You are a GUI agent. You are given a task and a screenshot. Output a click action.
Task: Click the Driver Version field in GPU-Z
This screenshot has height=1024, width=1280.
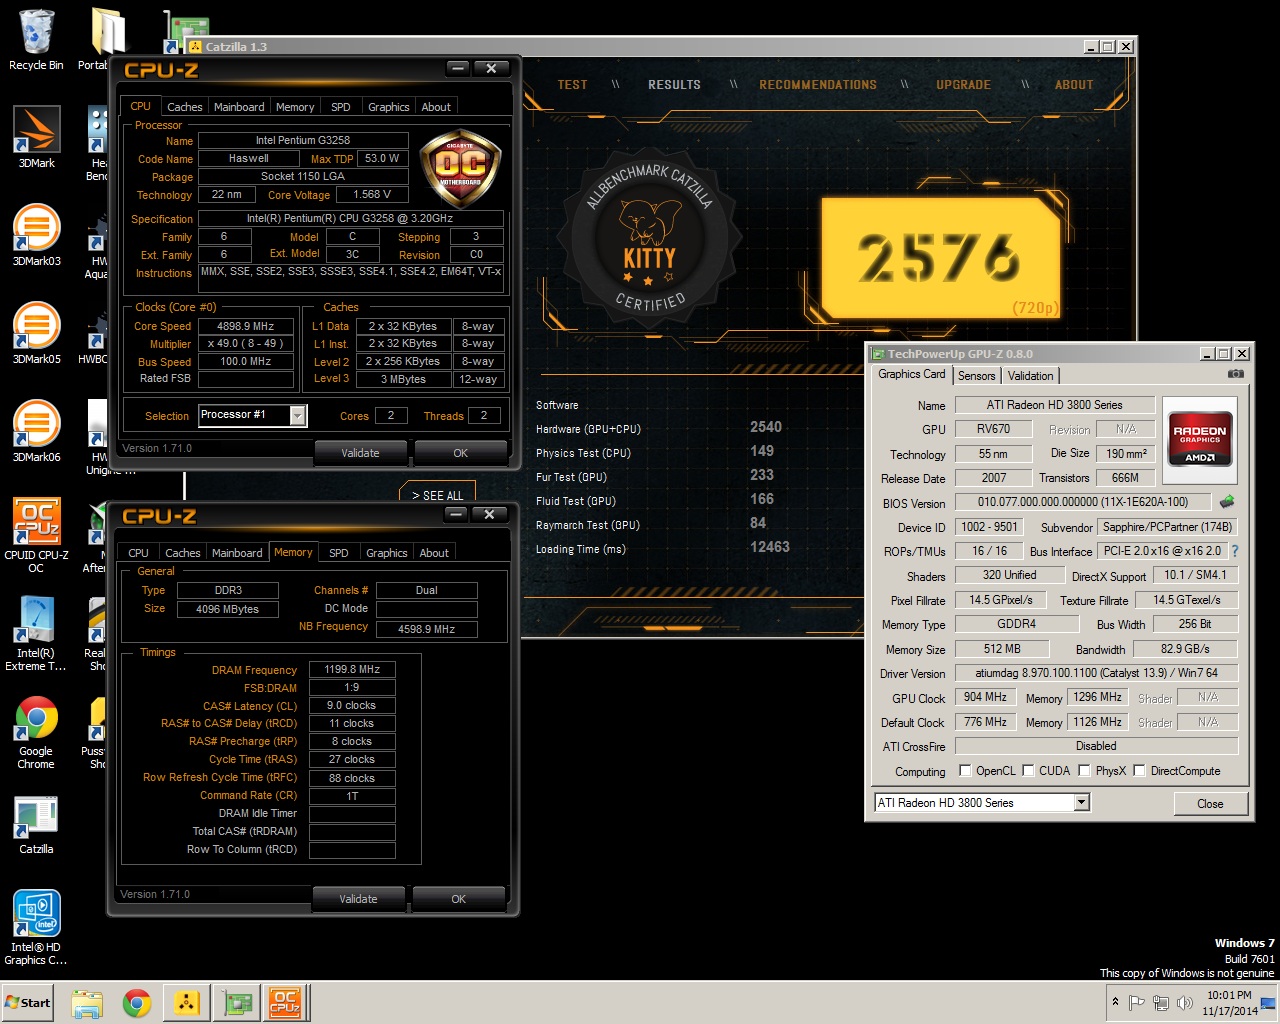tap(1096, 673)
